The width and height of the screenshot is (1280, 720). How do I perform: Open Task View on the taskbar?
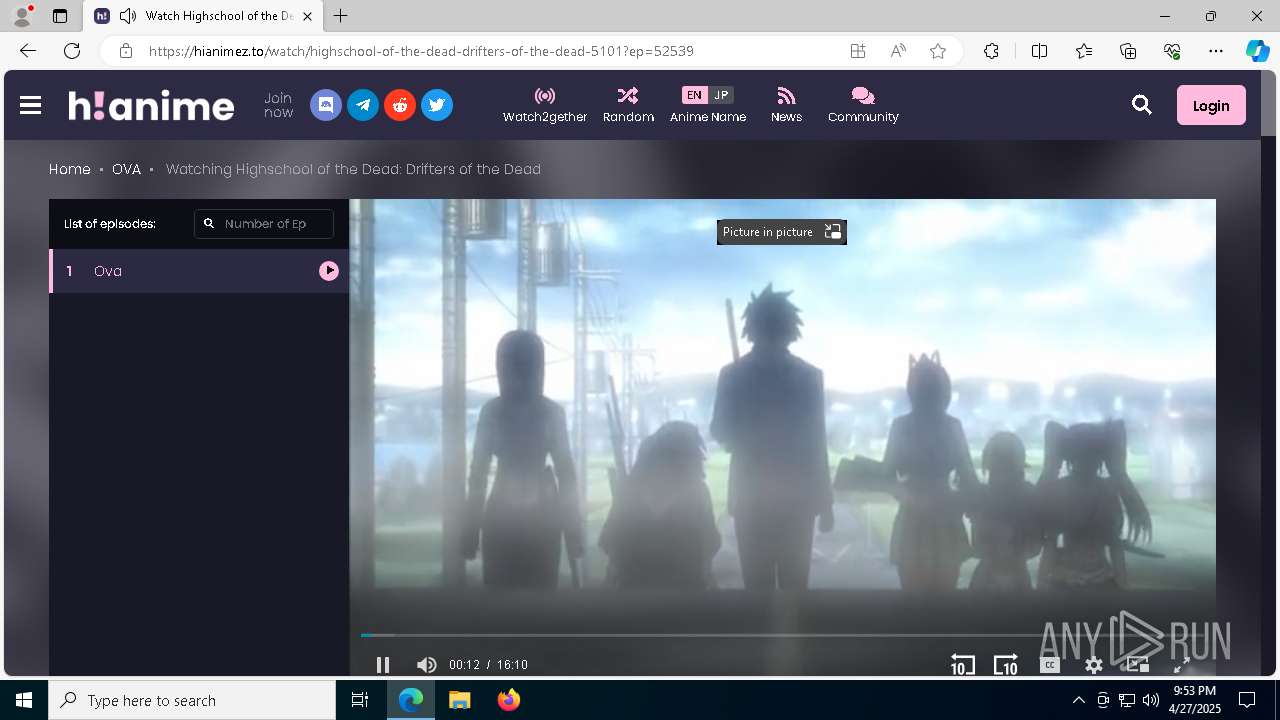point(360,700)
